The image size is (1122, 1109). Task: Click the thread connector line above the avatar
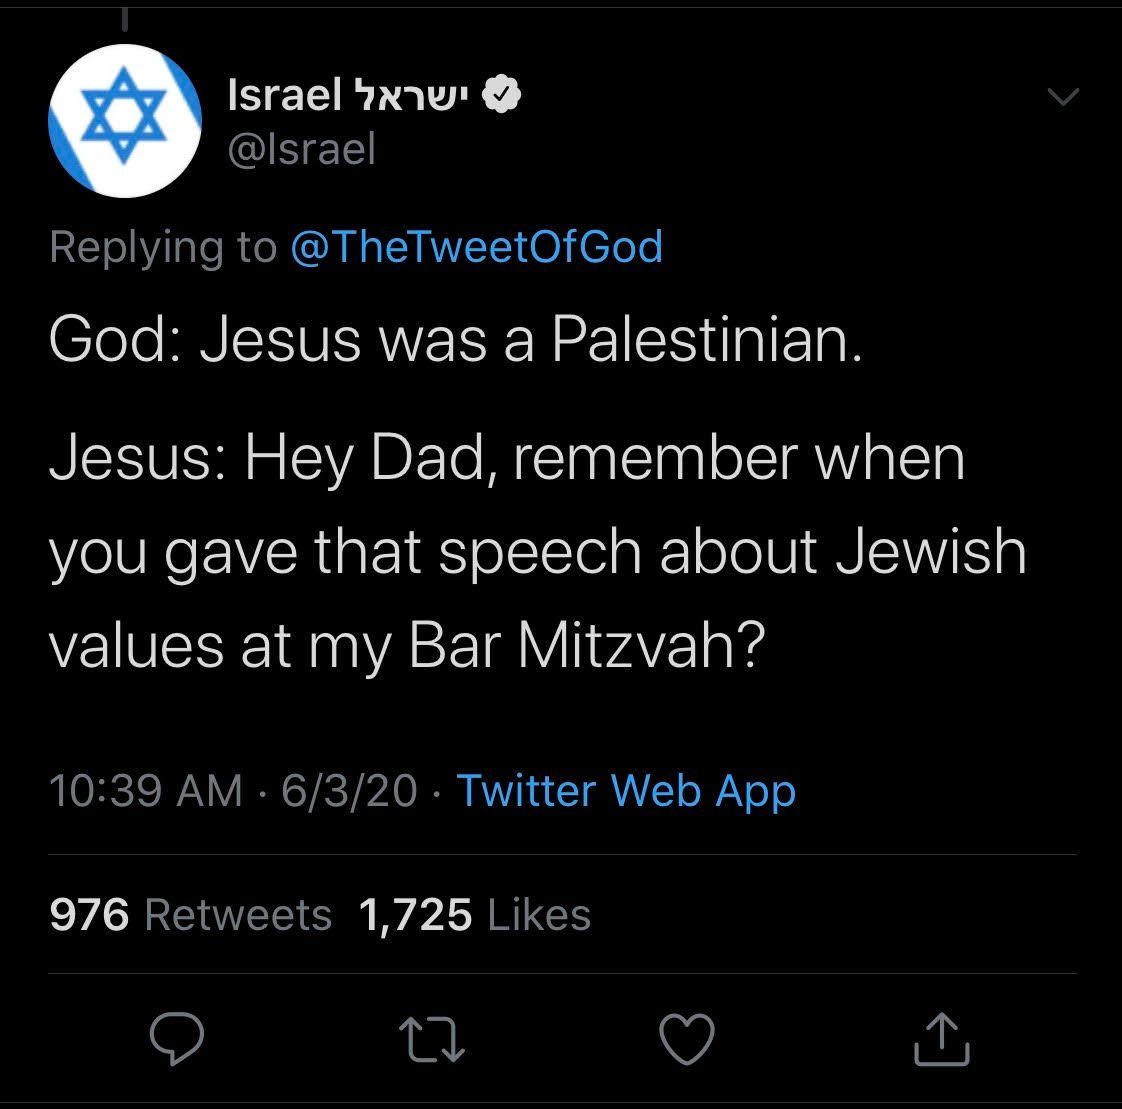(124, 18)
